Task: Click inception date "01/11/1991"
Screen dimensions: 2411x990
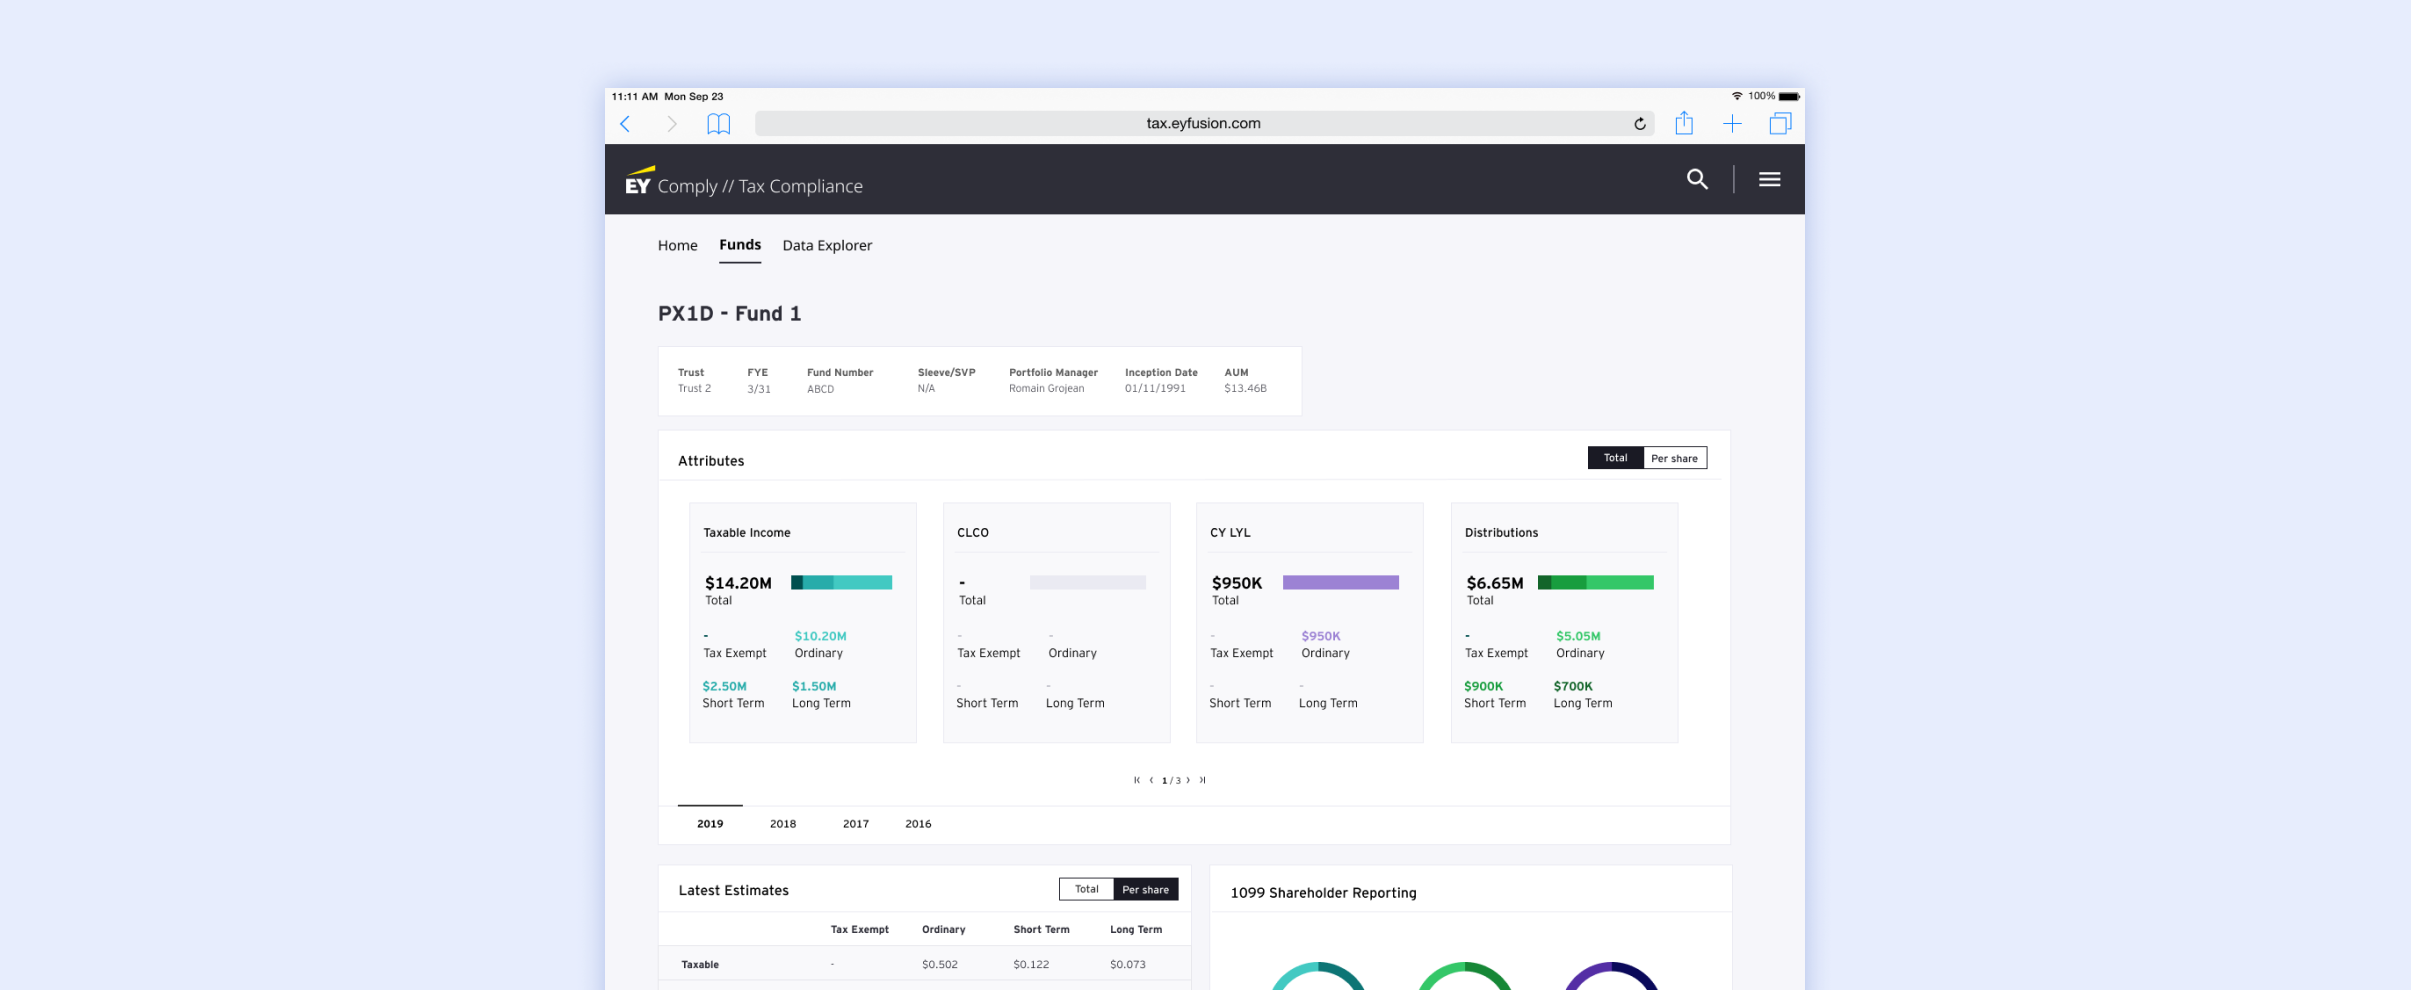Action: (1155, 389)
